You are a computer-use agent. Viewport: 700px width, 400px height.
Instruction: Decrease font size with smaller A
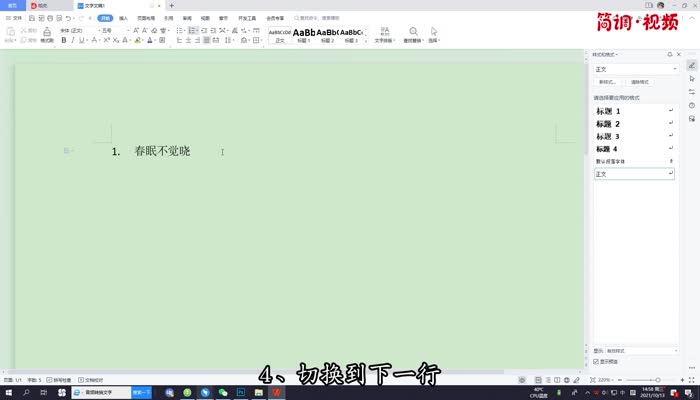145,30
